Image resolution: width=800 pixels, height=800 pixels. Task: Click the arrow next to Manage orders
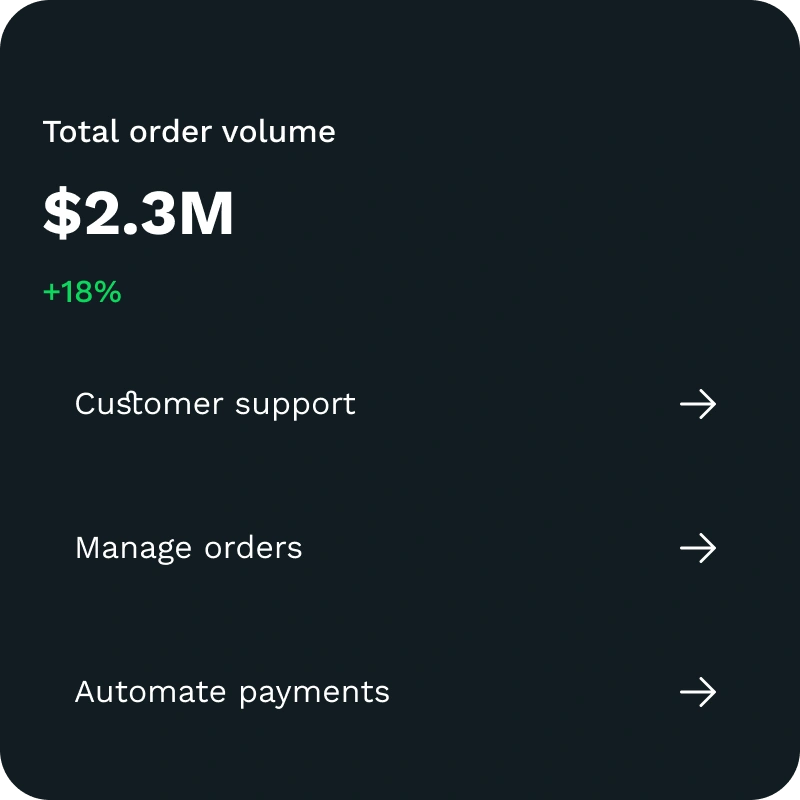click(x=698, y=548)
